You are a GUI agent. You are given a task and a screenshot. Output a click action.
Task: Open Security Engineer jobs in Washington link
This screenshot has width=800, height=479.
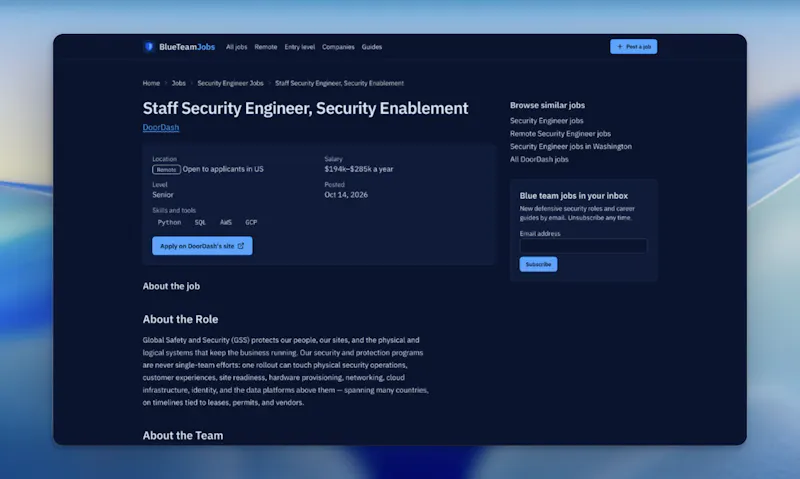(571, 146)
